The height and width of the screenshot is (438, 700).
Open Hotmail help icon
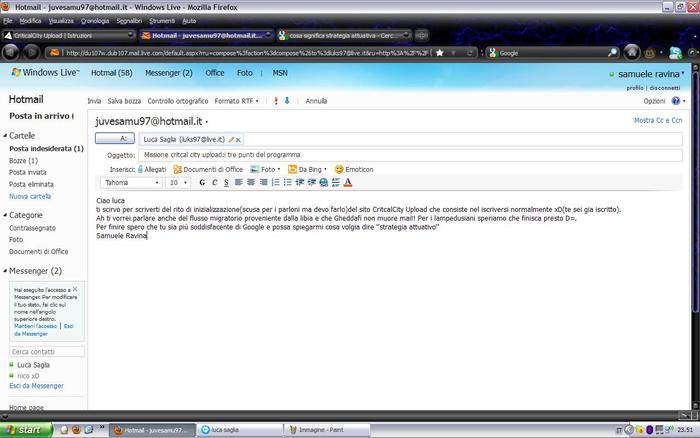click(x=676, y=101)
